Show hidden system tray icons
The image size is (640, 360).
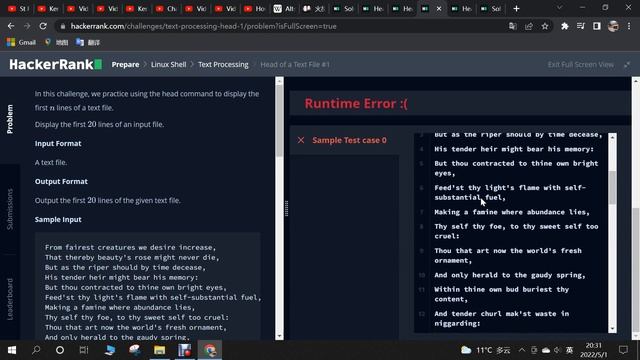coord(522,350)
